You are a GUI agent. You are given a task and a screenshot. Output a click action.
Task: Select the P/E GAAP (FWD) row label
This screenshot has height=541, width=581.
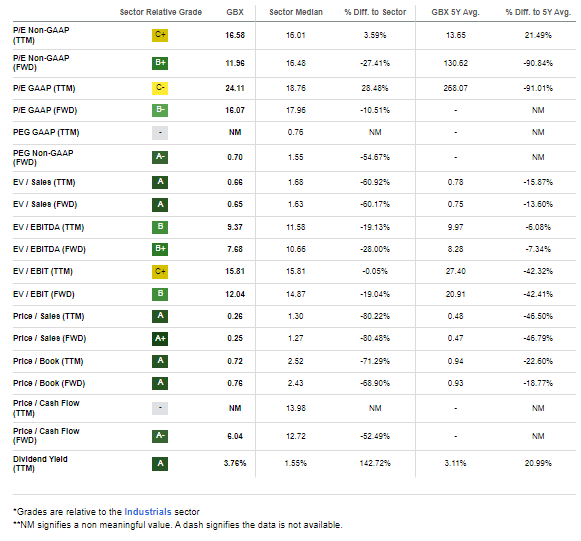coord(45,110)
